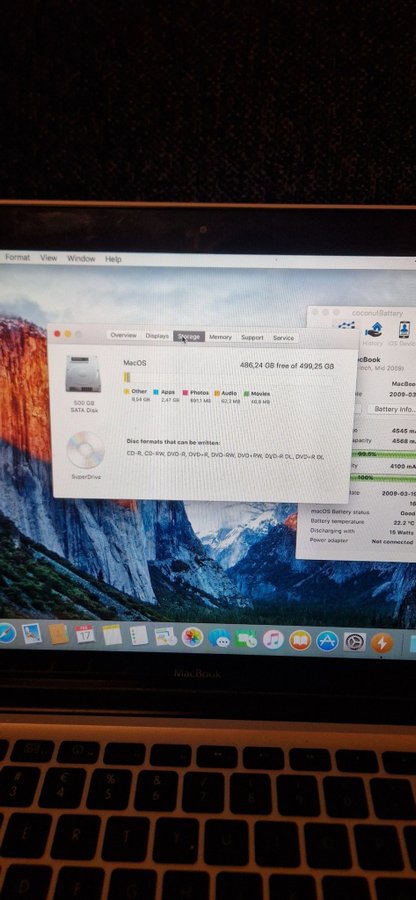Click the Battery info button
416x900 pixels.
394,409
